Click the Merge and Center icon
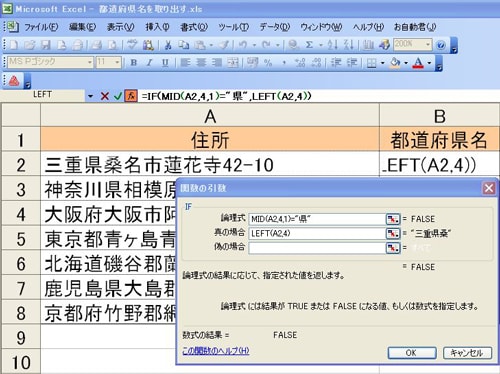This screenshot has width=500, height=374. (233, 62)
